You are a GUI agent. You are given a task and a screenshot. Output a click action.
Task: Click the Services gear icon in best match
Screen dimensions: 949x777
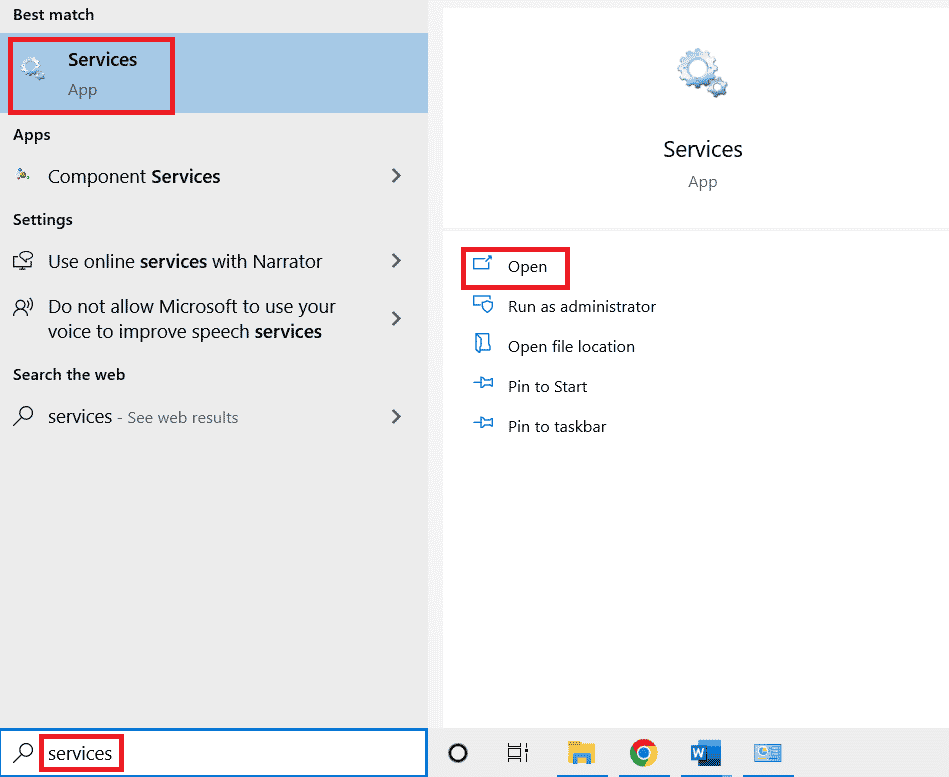coord(32,68)
